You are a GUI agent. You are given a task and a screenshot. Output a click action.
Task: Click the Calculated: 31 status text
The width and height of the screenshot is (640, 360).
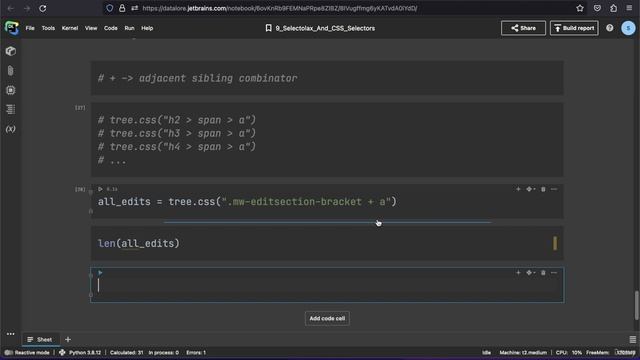point(127,352)
